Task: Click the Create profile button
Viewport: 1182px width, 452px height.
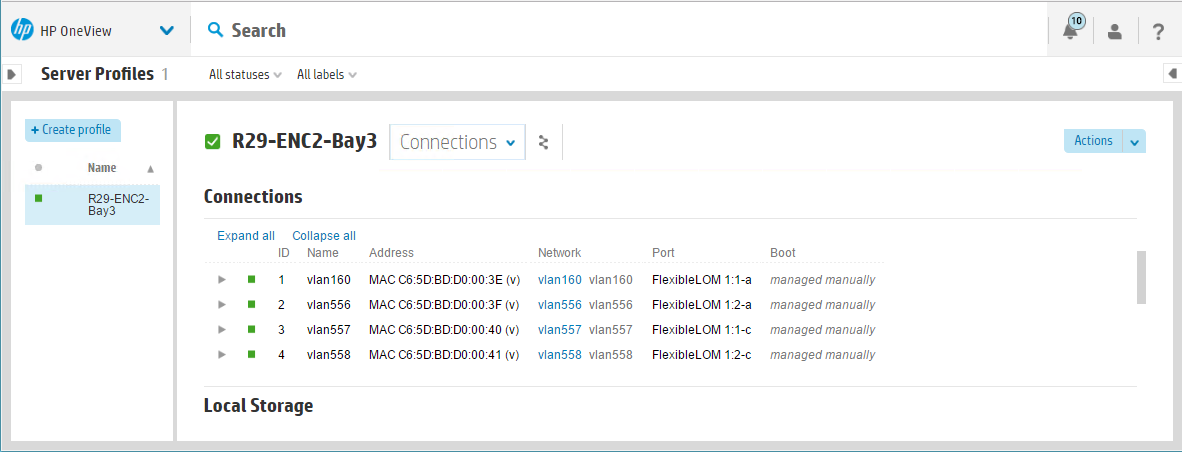Action: coord(72,130)
